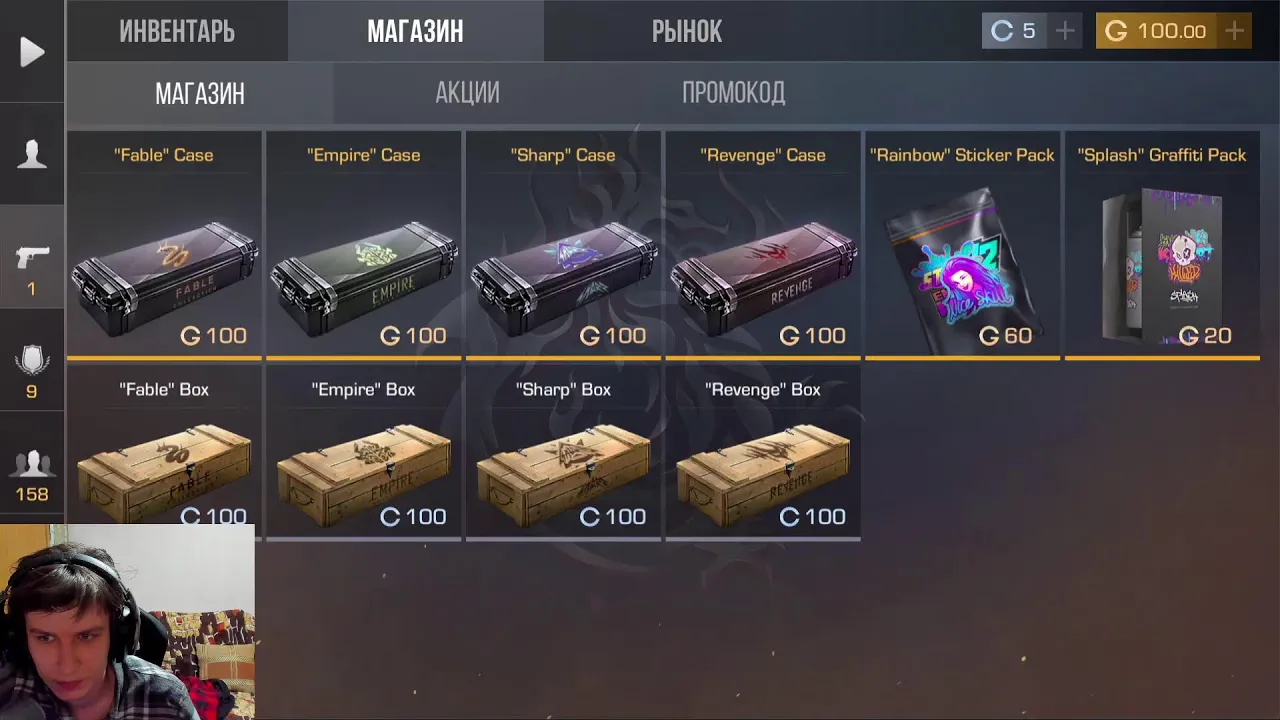
Task: Select the pistol weapon icon in the sidebar
Action: 32,258
